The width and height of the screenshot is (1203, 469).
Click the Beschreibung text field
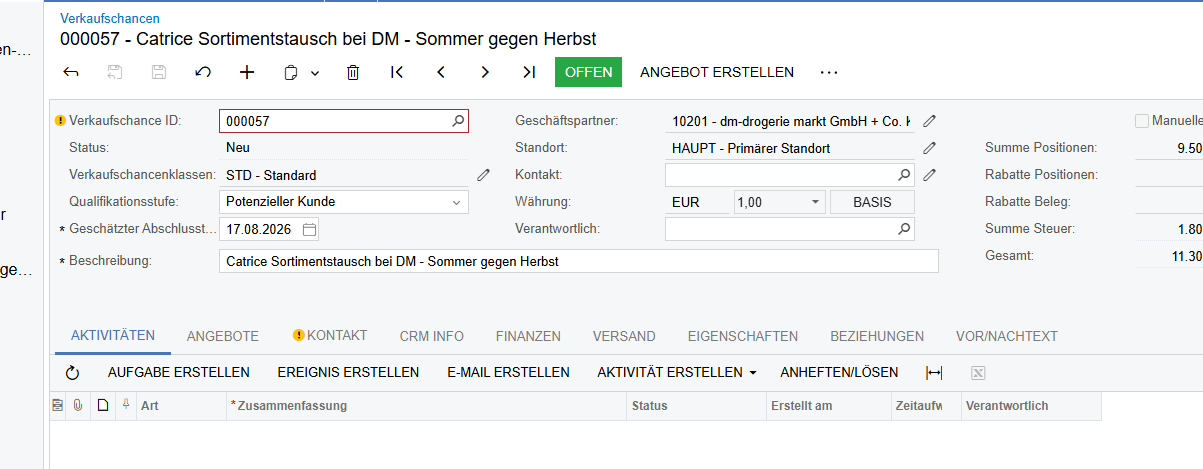click(578, 261)
